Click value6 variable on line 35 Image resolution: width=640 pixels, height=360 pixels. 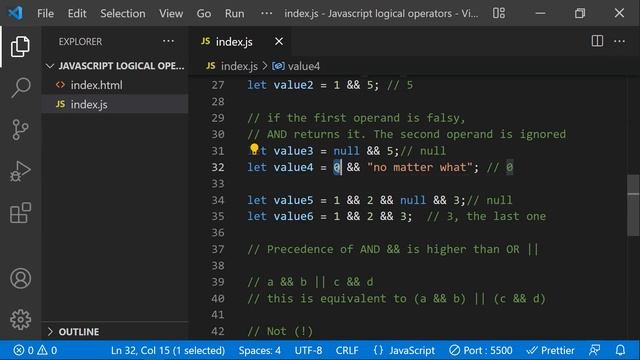tap(293, 216)
